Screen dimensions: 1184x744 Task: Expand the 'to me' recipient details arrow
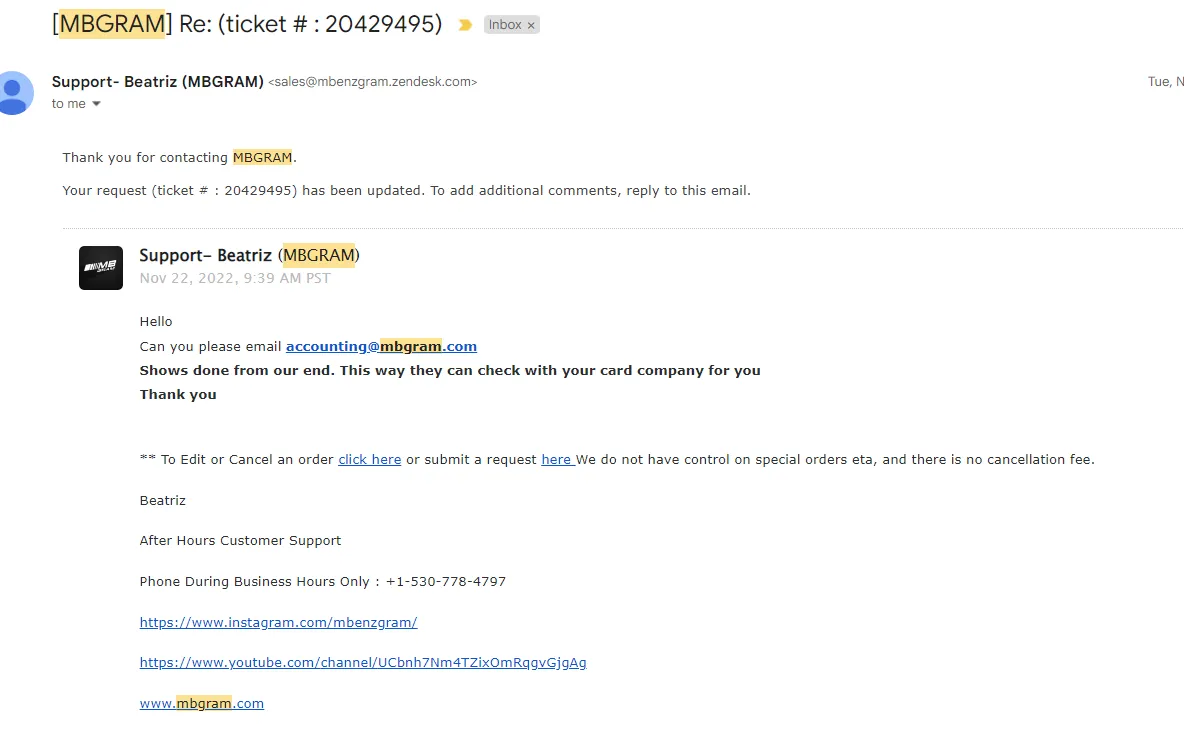[96, 103]
